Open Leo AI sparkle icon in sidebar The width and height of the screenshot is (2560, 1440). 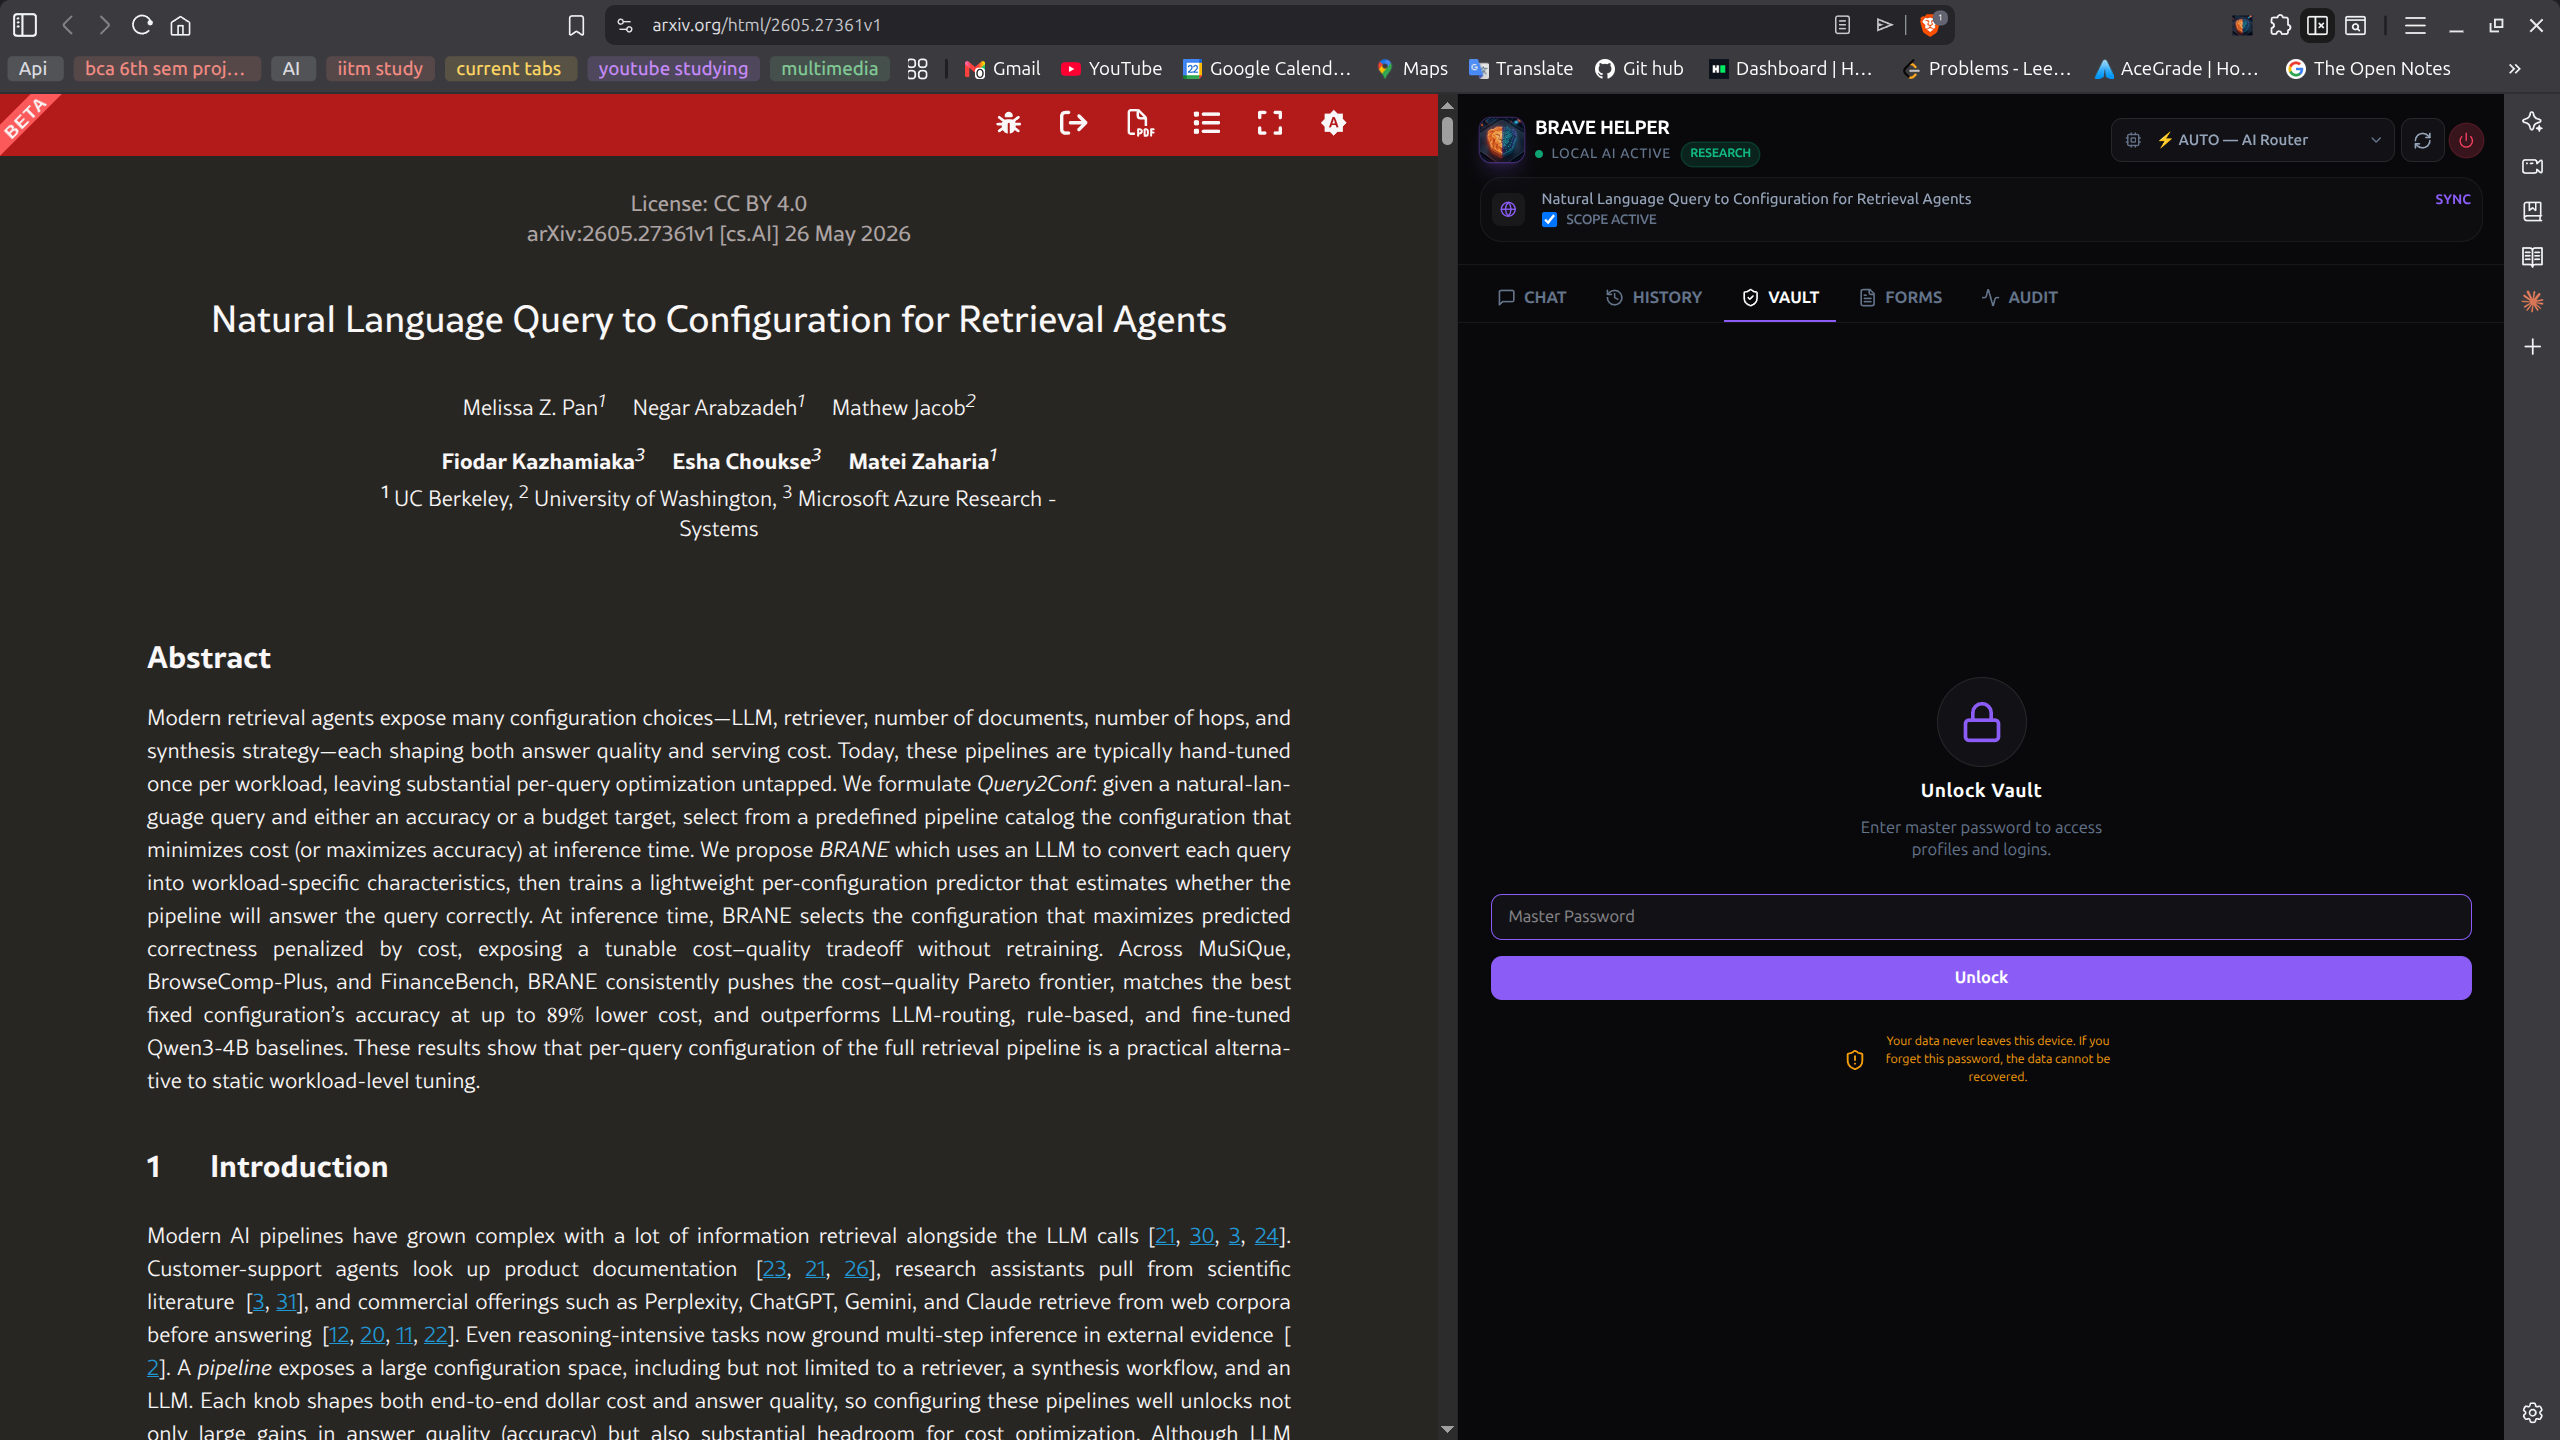tap(2532, 121)
